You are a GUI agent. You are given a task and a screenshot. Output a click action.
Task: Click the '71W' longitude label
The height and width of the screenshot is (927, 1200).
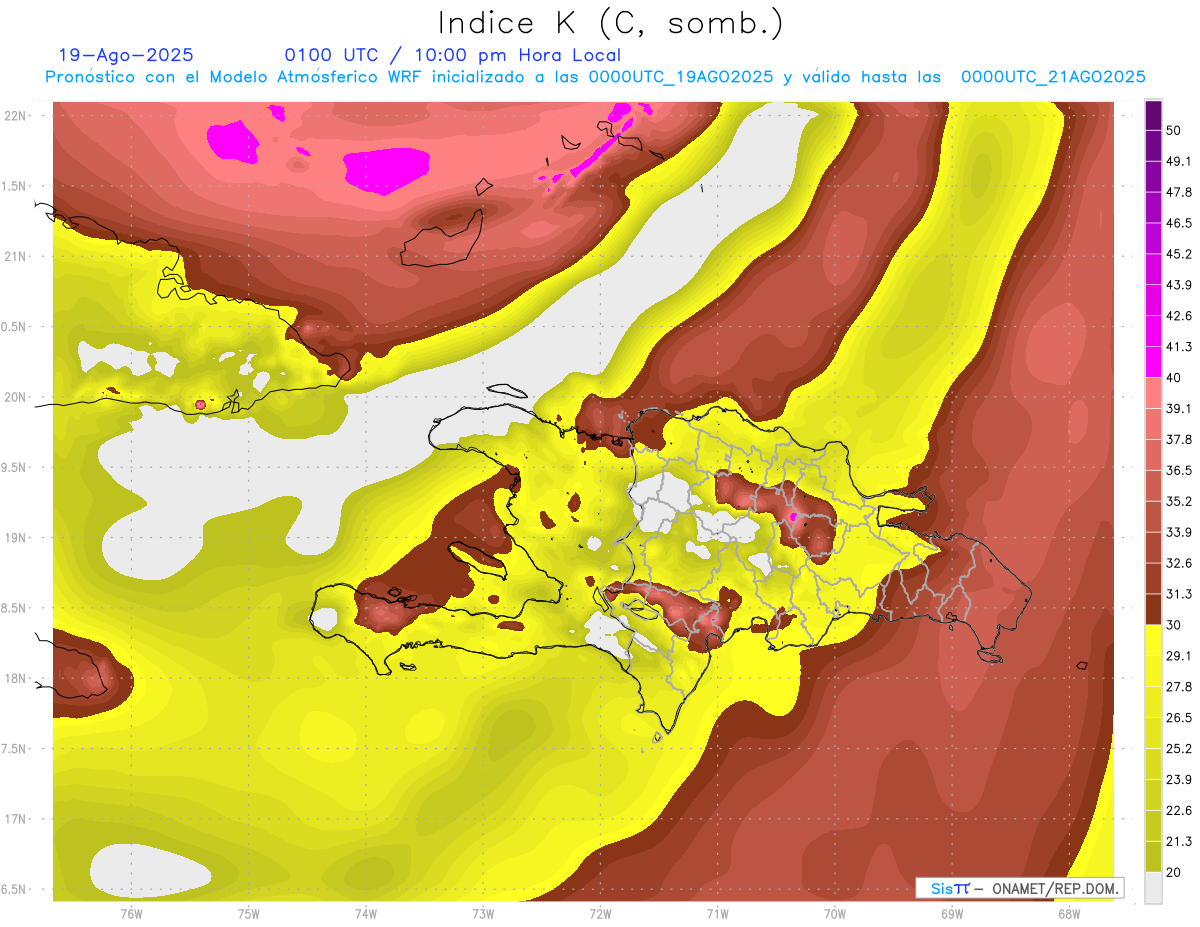coord(717,914)
